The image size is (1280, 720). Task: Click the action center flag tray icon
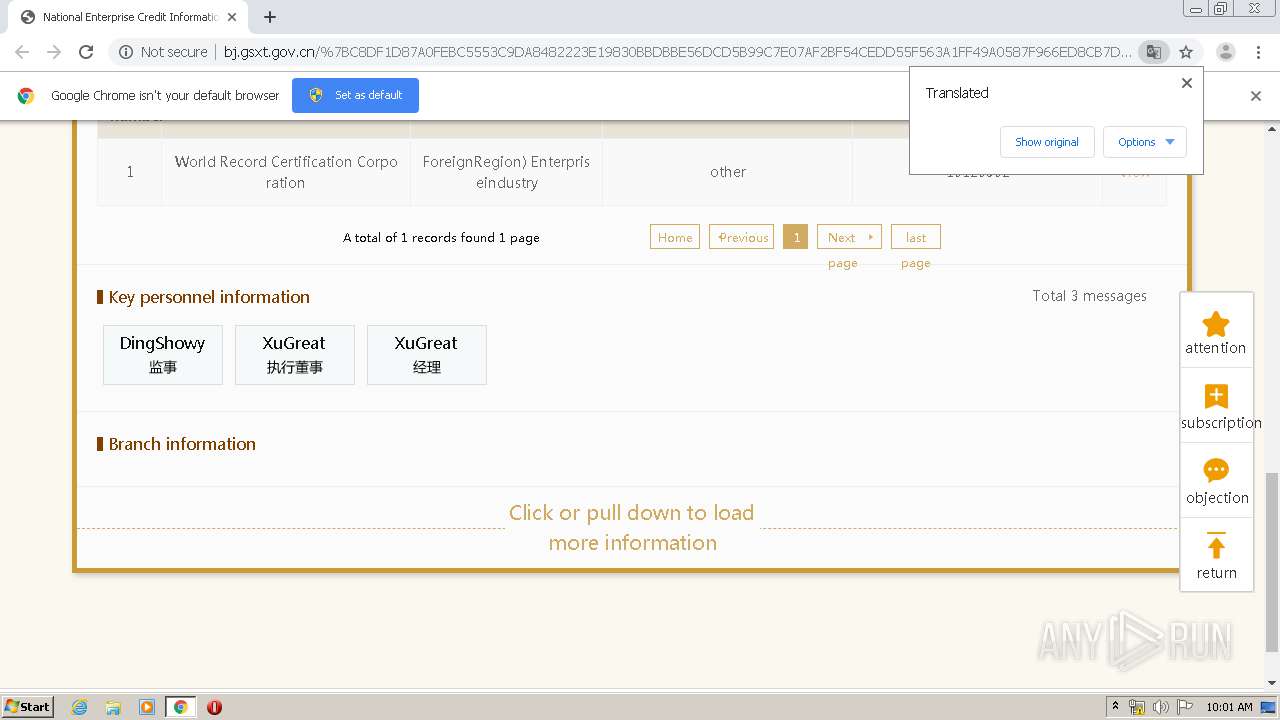coord(1184,707)
